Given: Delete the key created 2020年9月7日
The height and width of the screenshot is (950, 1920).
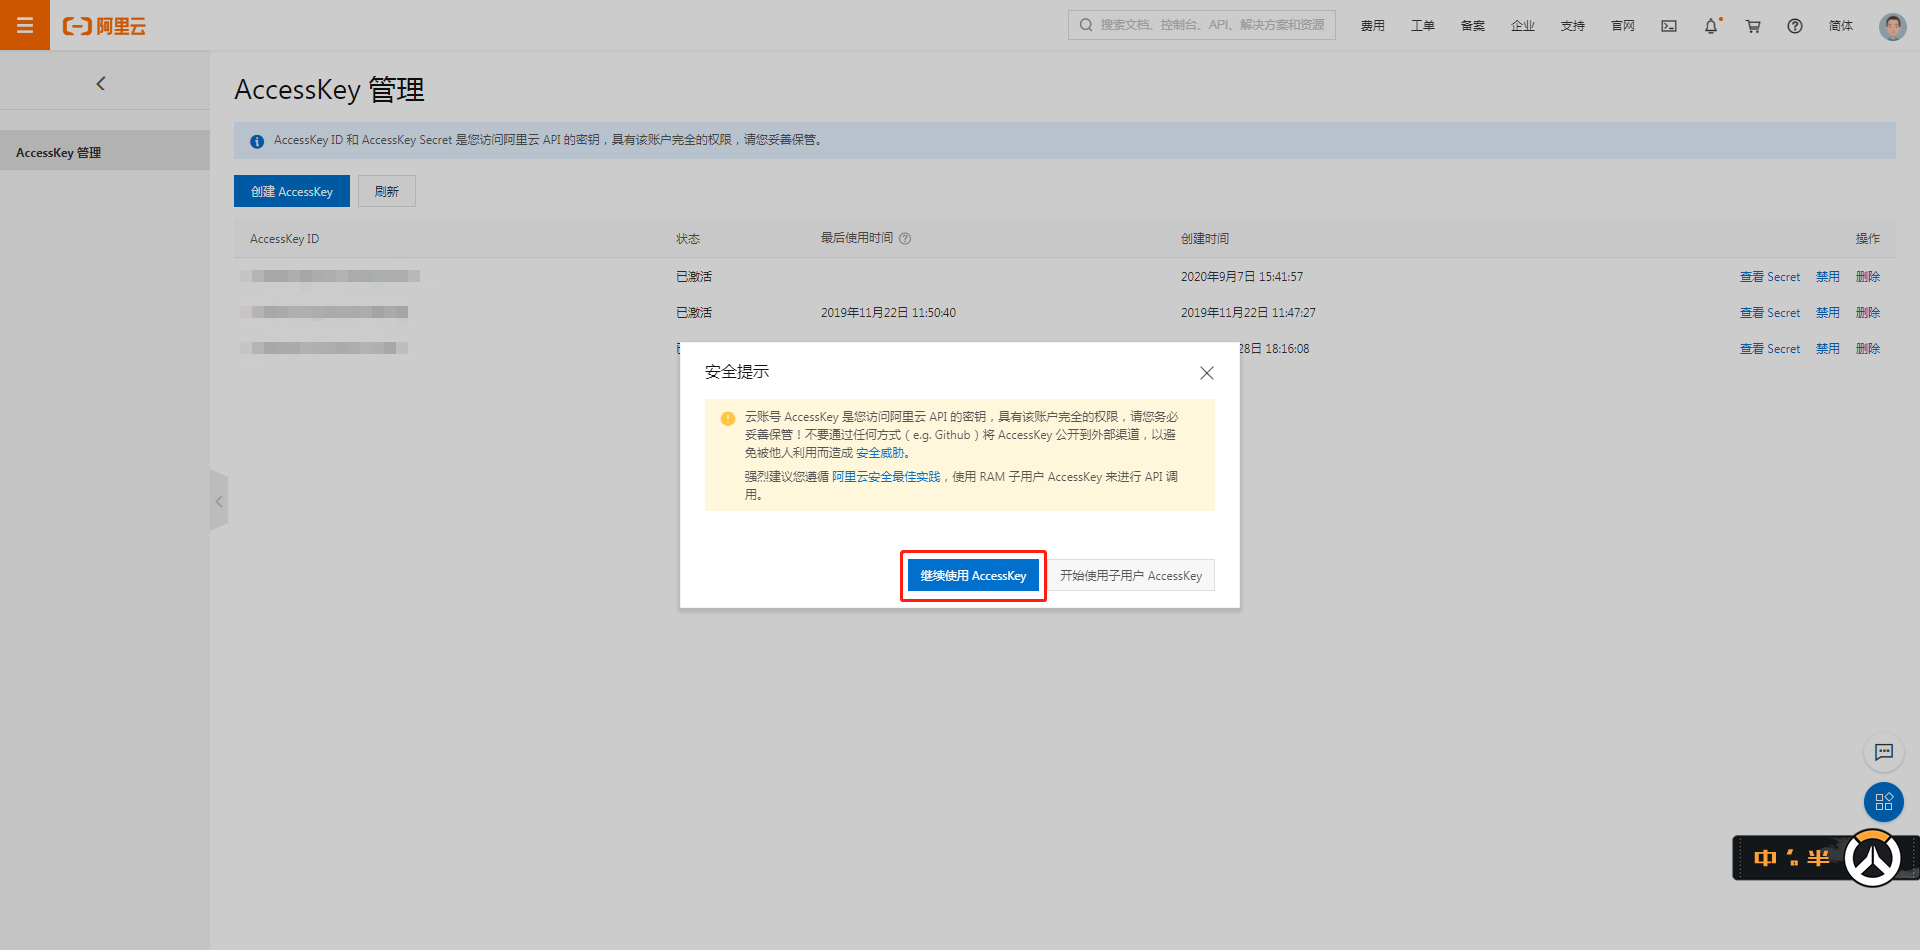Looking at the screenshot, I should (x=1868, y=277).
